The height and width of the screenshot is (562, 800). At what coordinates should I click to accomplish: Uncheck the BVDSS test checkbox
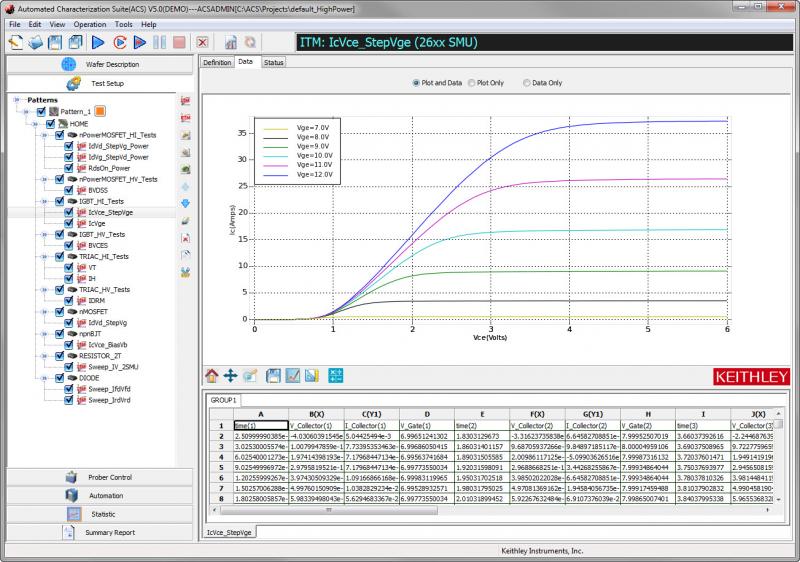(69, 190)
